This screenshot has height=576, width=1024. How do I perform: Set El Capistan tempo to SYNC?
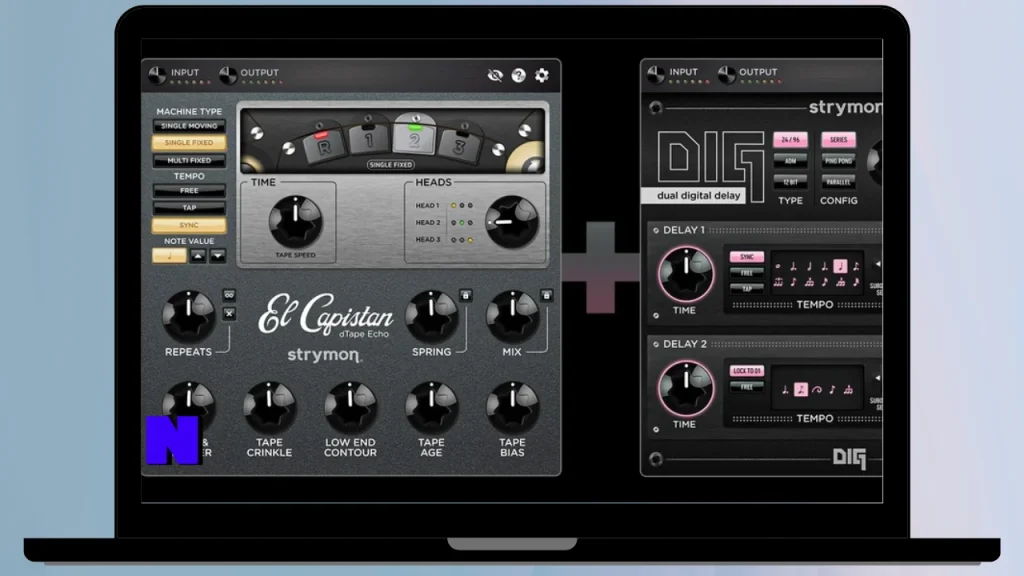[189, 225]
